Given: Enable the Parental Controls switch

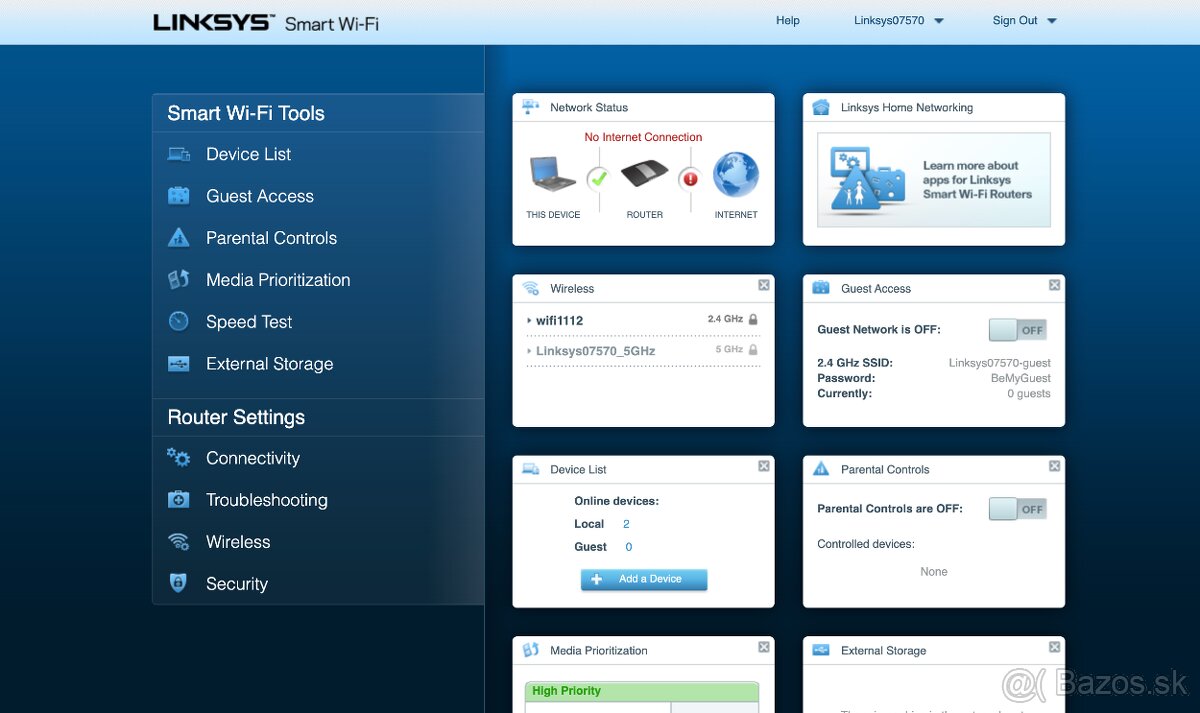Looking at the screenshot, I should pos(1017,509).
